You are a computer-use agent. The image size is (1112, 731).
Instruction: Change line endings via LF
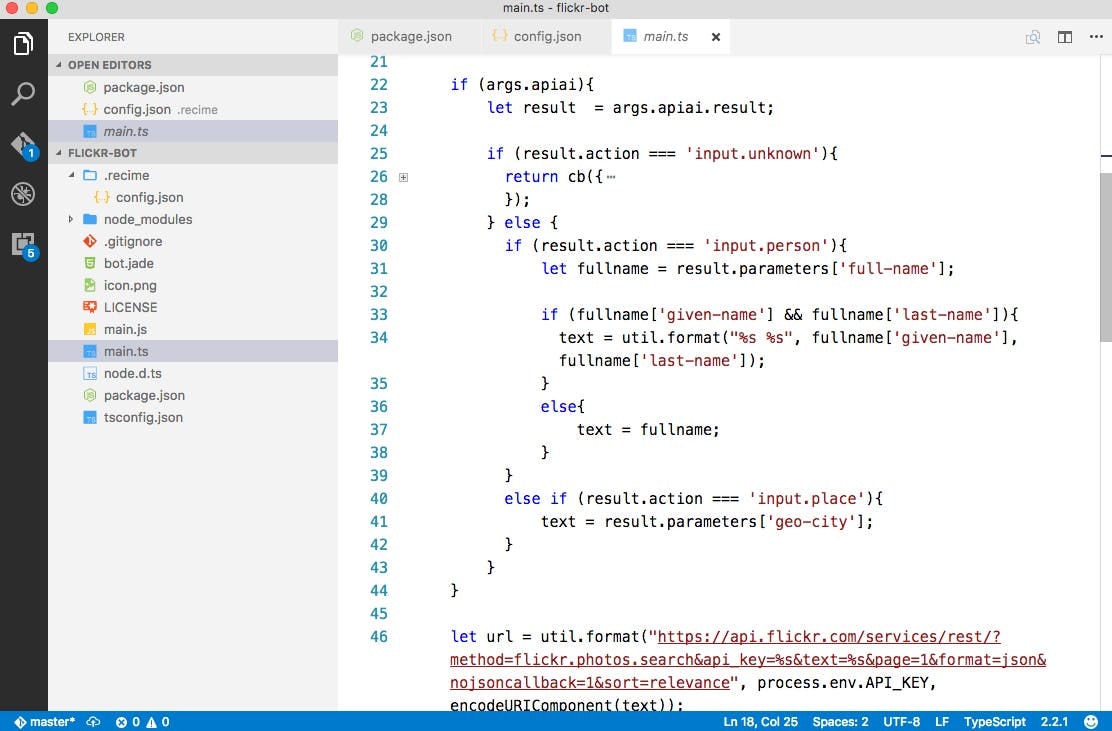pyautogui.click(x=942, y=722)
